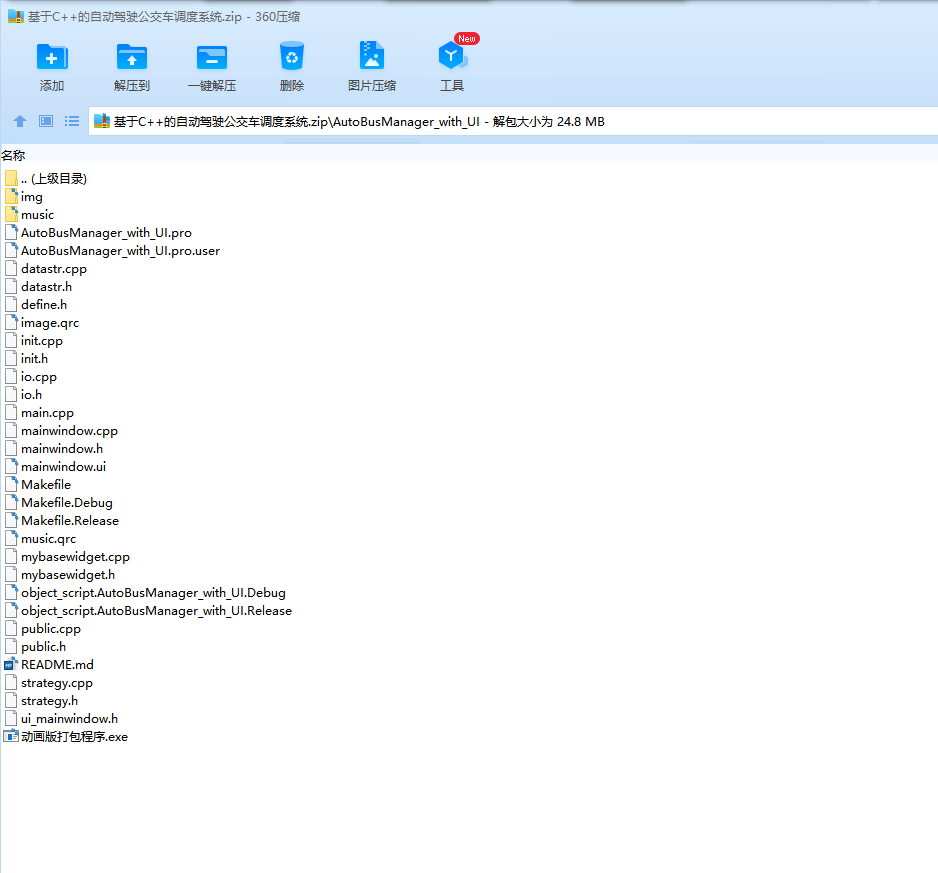This screenshot has width=938, height=873.
Task: Click the img folder icon
Action: point(11,196)
